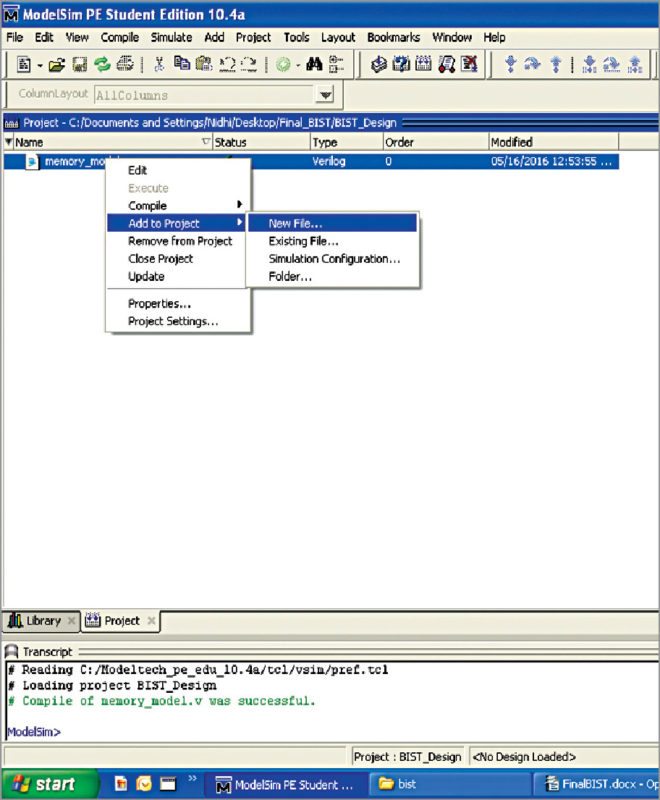Click the Print icon in the toolbar
This screenshot has height=800, width=660.
click(124, 64)
